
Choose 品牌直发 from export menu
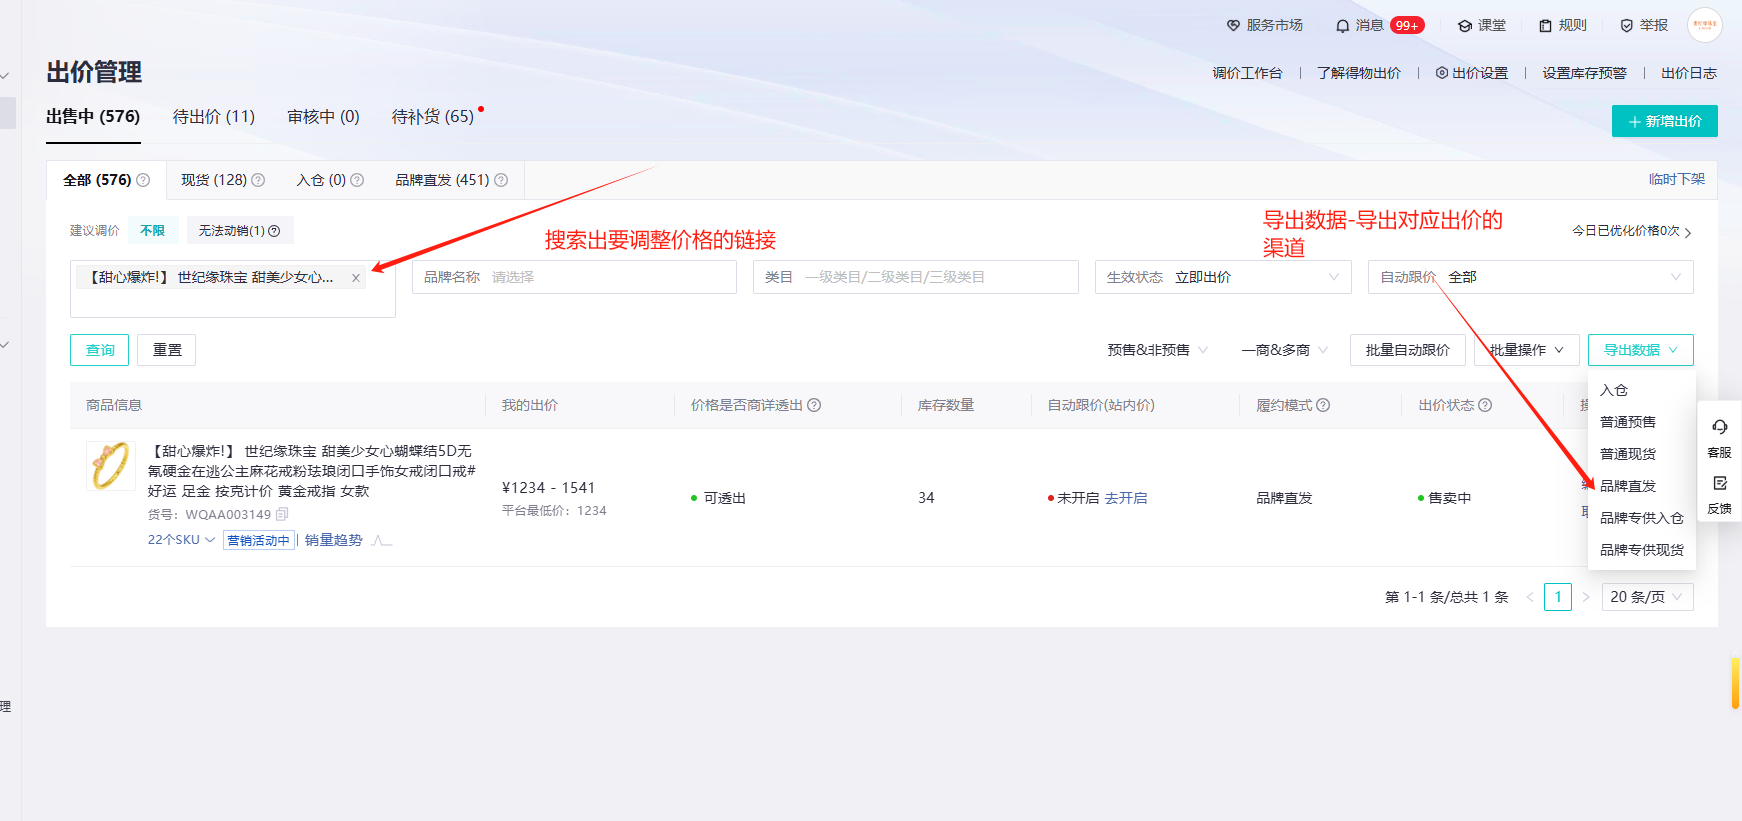(x=1627, y=486)
